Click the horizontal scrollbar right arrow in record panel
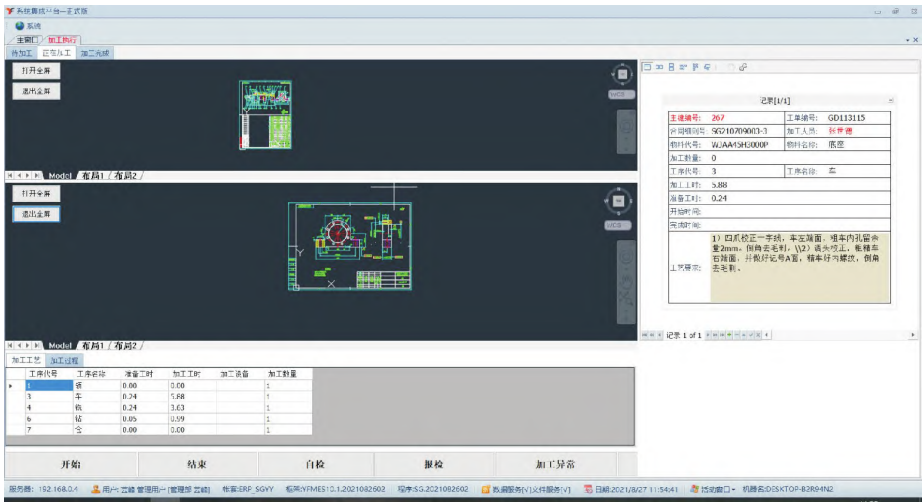The height and width of the screenshot is (504, 924). click(x=911, y=334)
